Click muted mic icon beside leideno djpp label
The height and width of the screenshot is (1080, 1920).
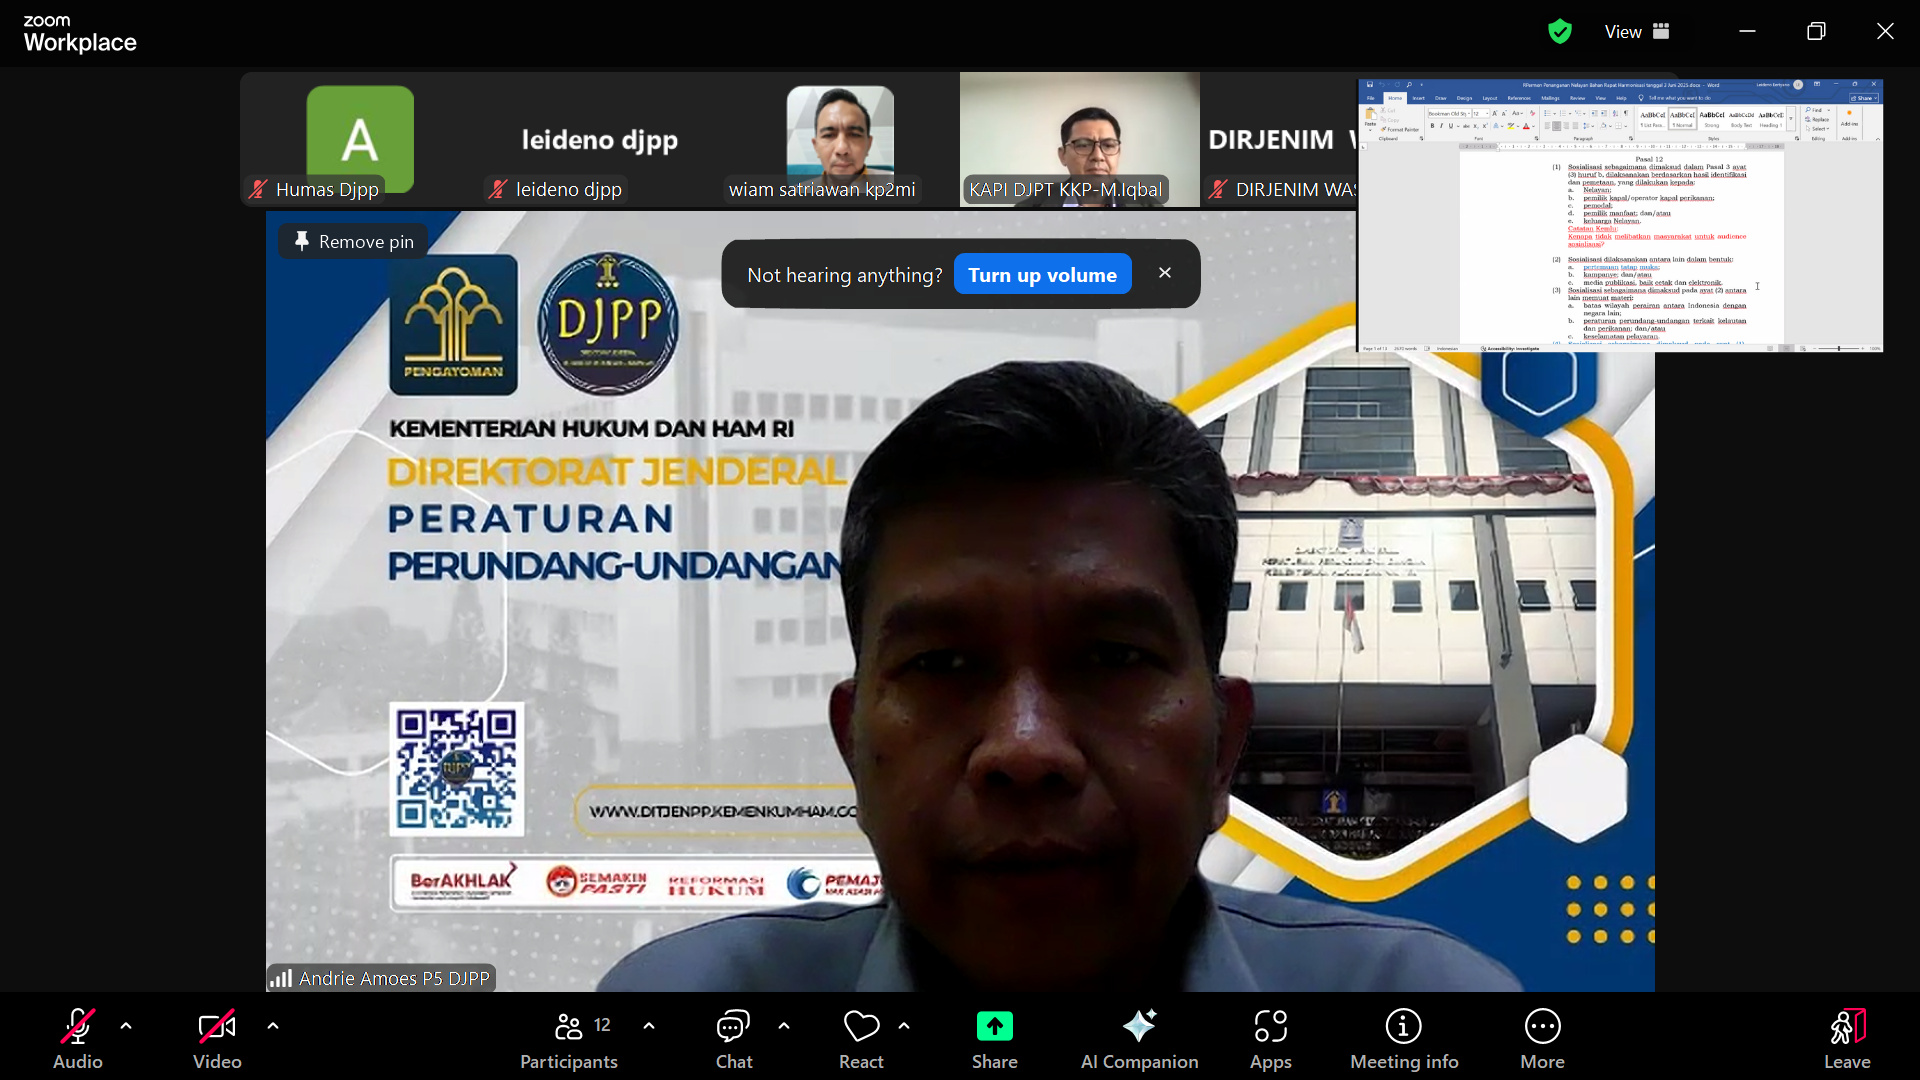498,189
